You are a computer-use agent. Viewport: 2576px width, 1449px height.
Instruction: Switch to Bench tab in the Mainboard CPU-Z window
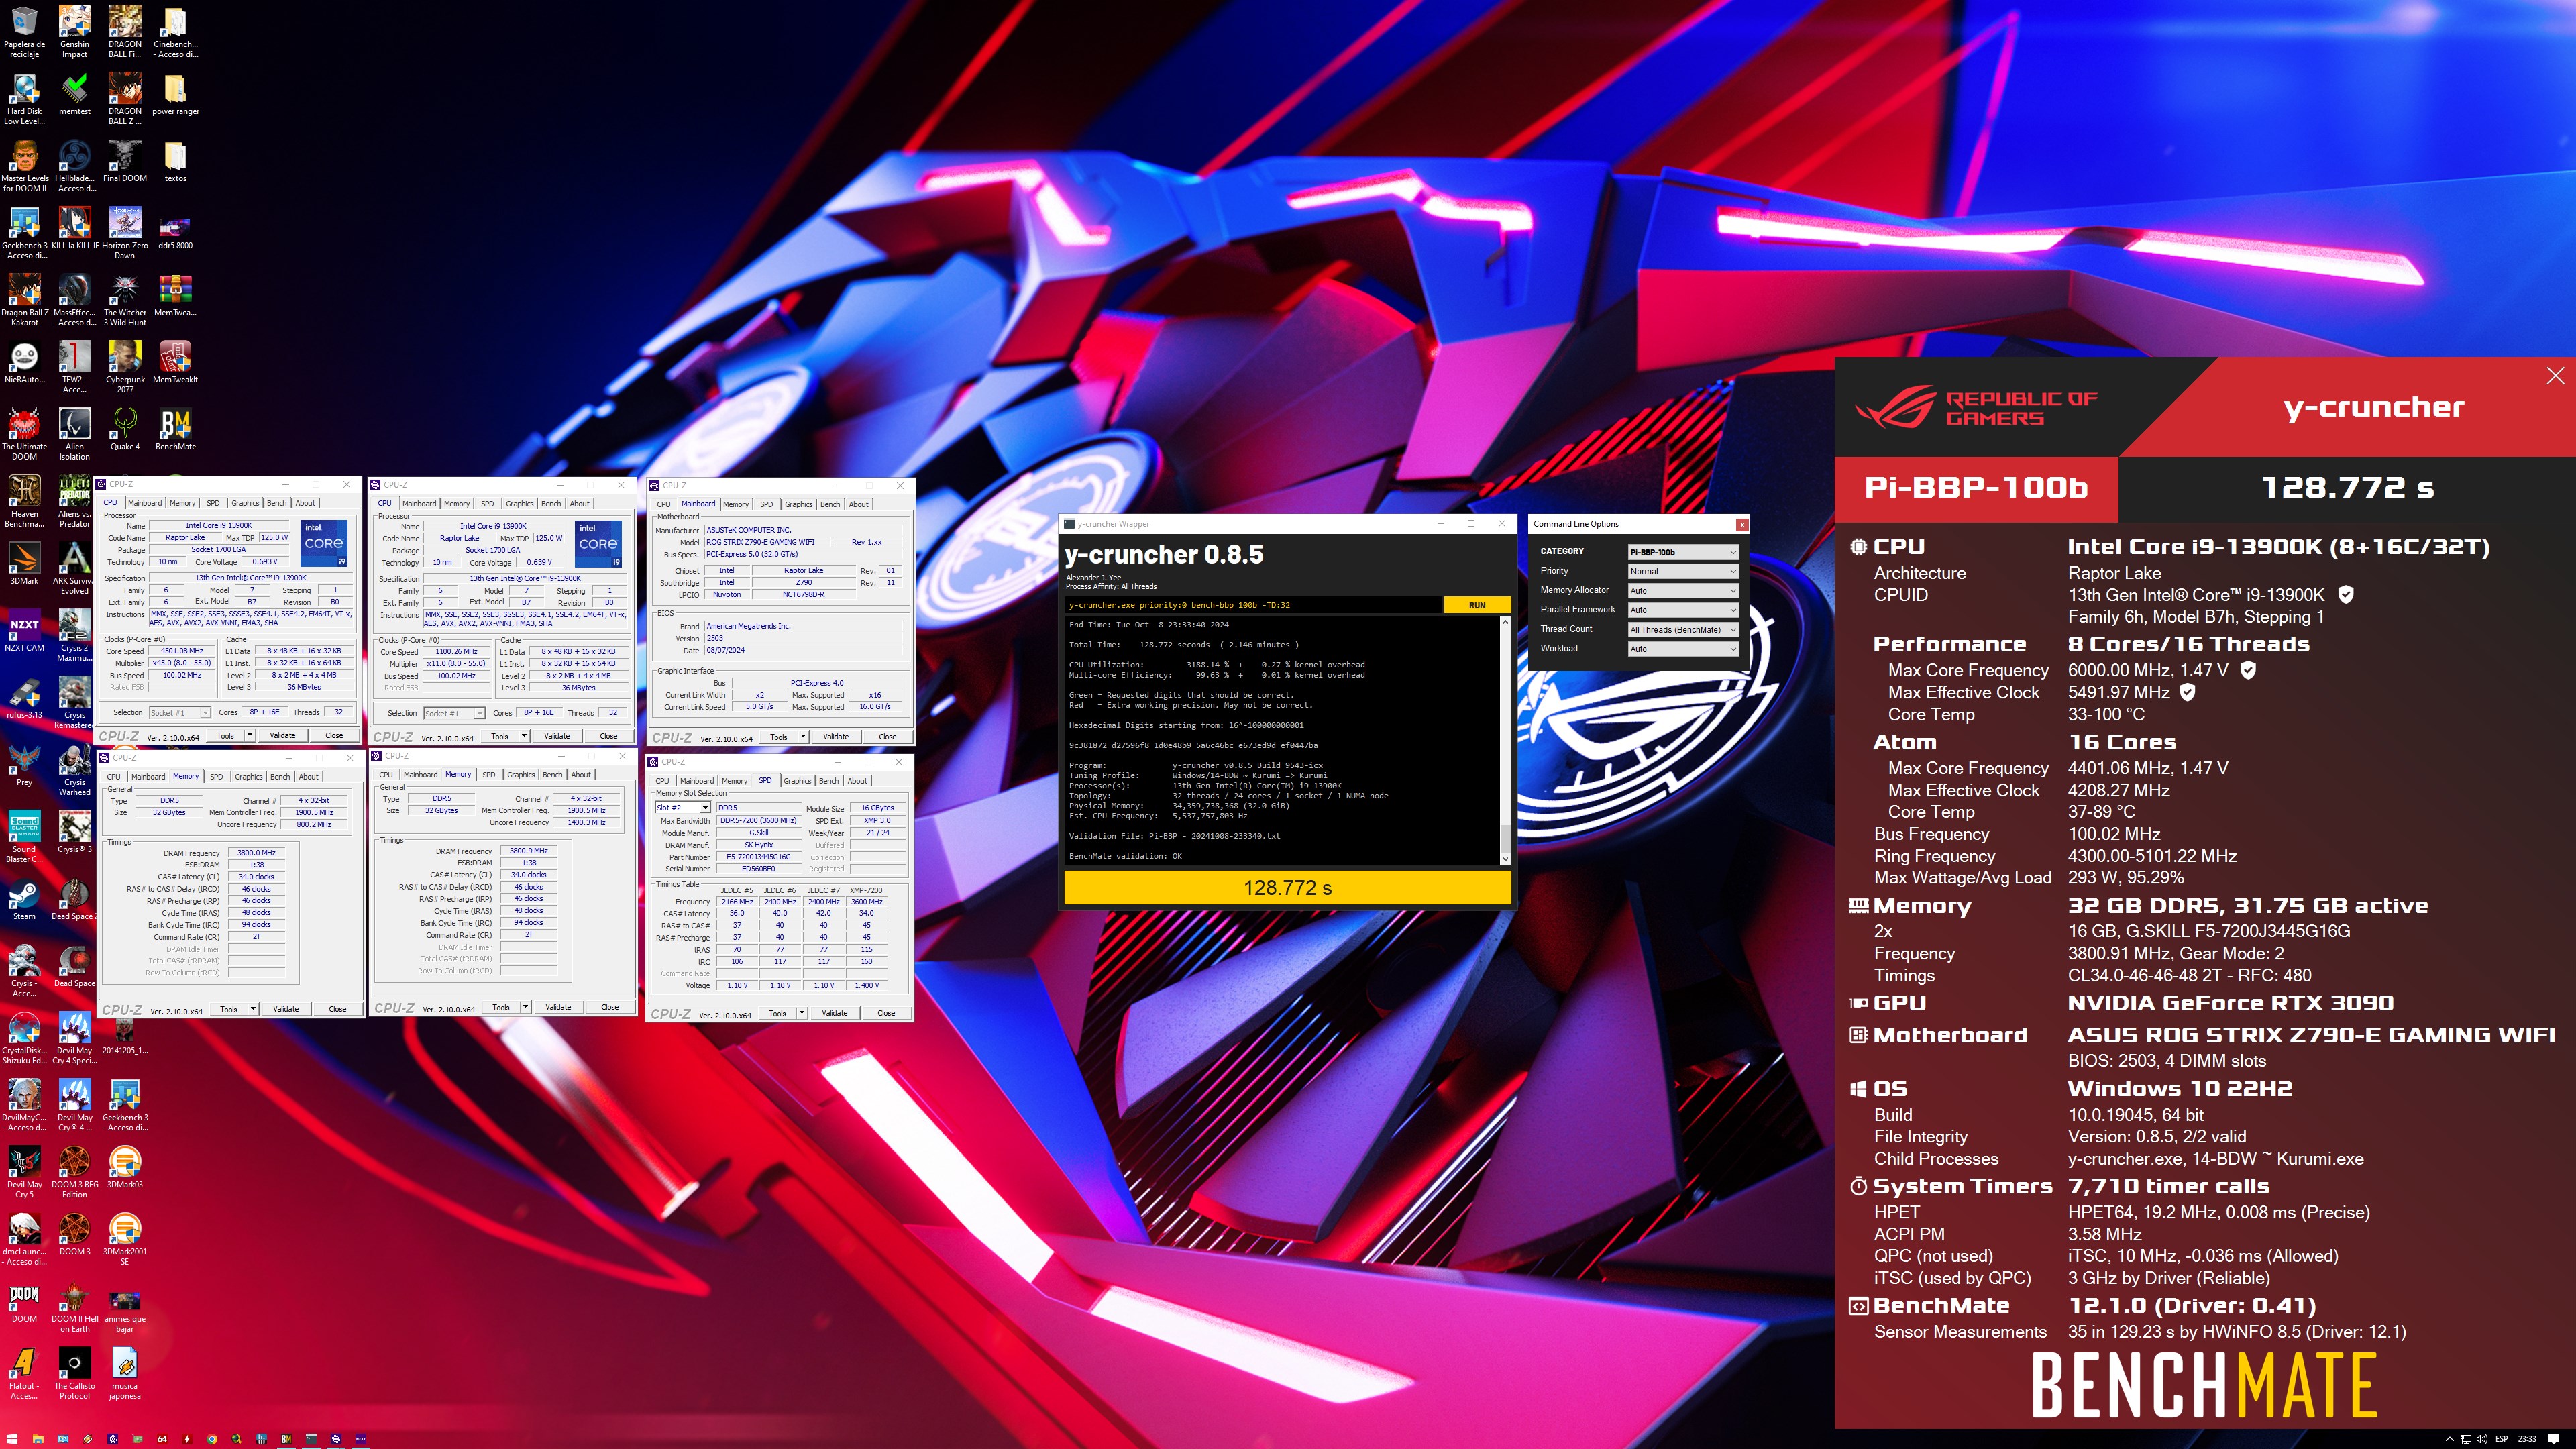(x=830, y=504)
